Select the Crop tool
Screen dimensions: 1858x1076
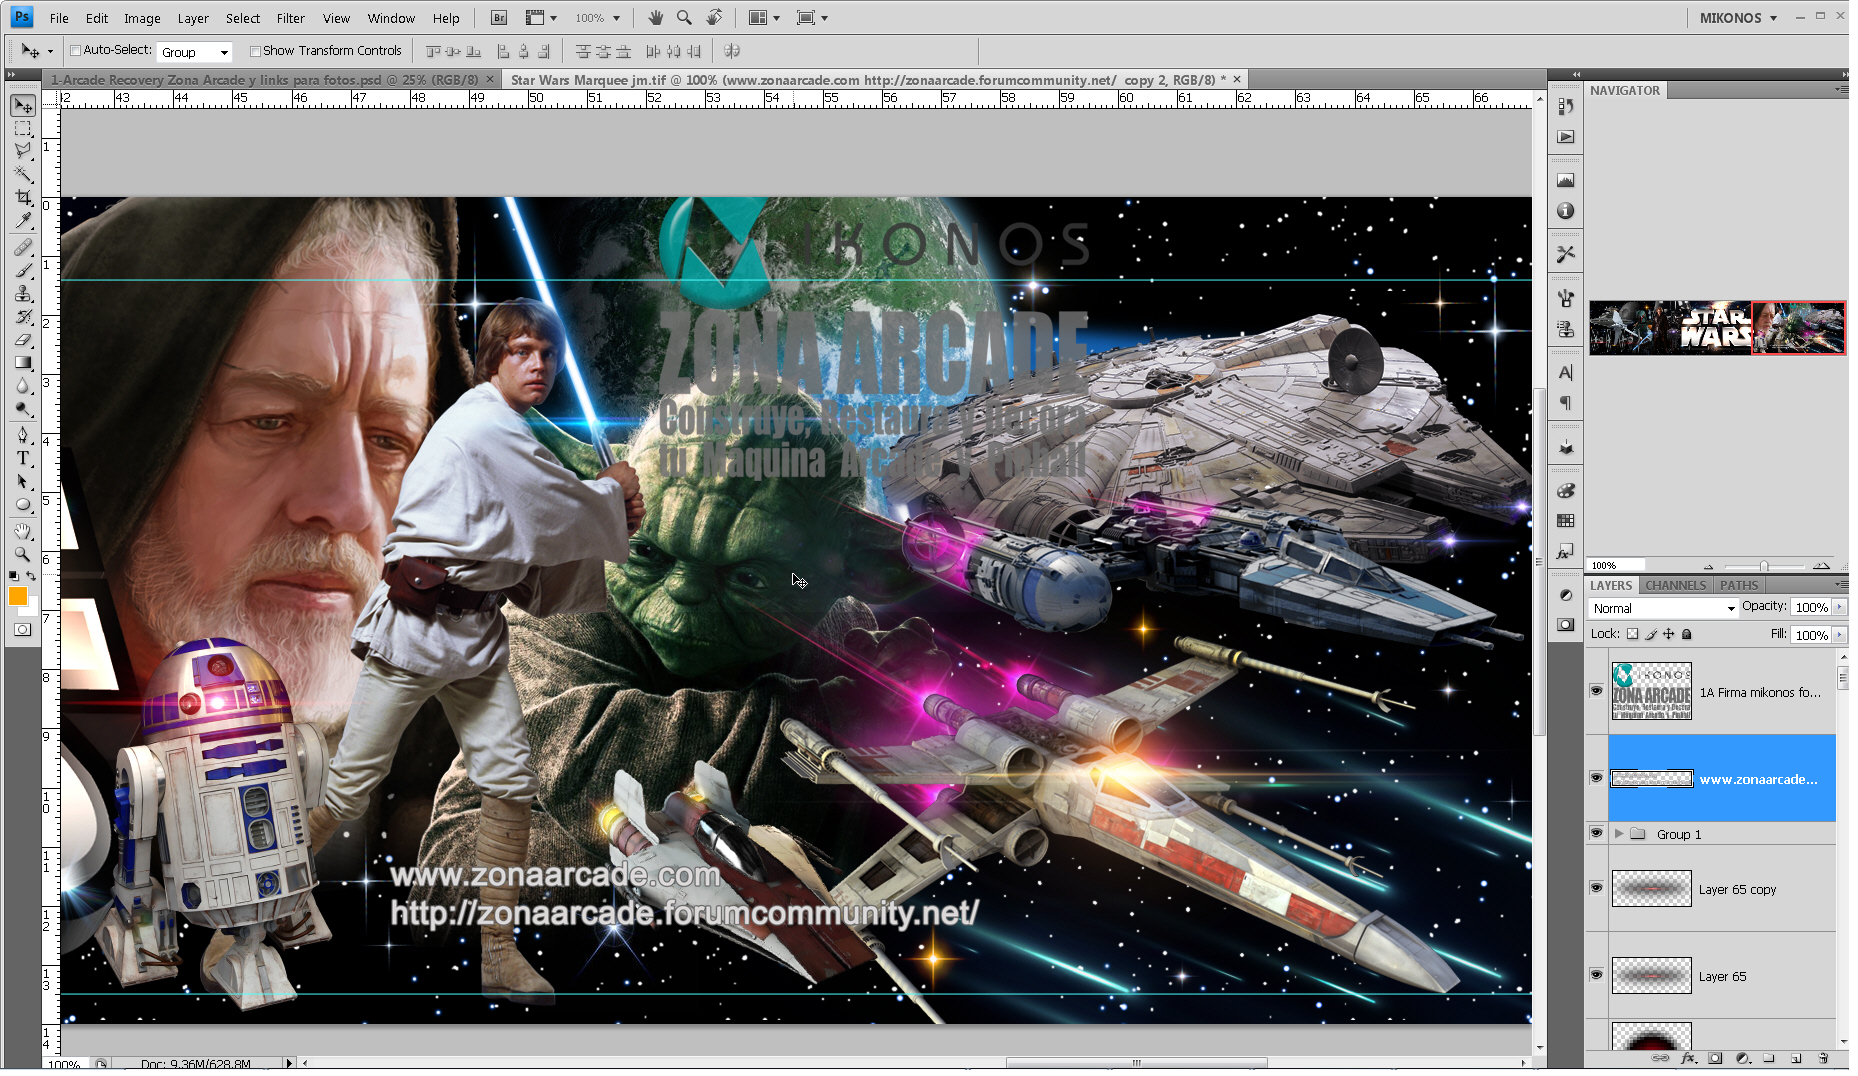[x=23, y=197]
